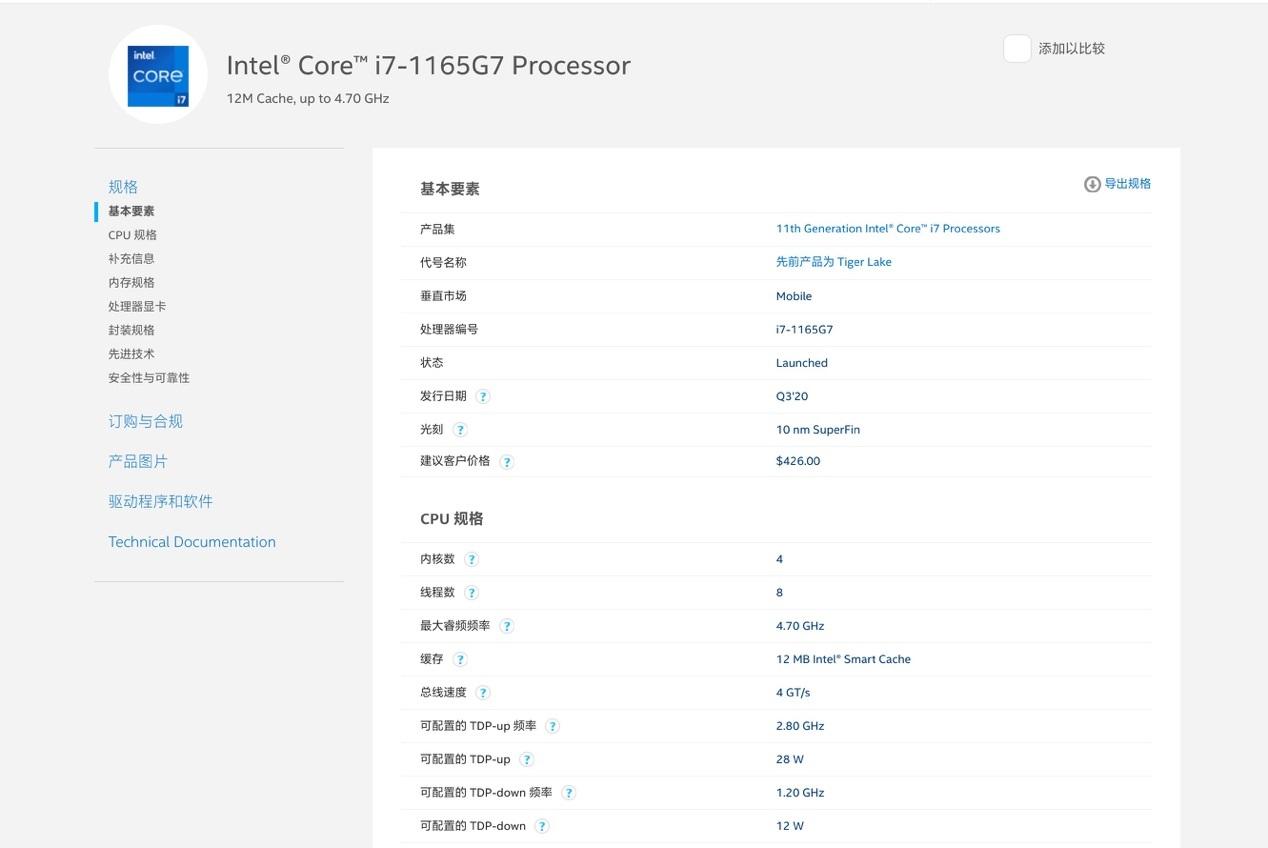This screenshot has height=848, width=1268.
Task: Click the i7-1165G7 processor number value
Action: (x=805, y=329)
